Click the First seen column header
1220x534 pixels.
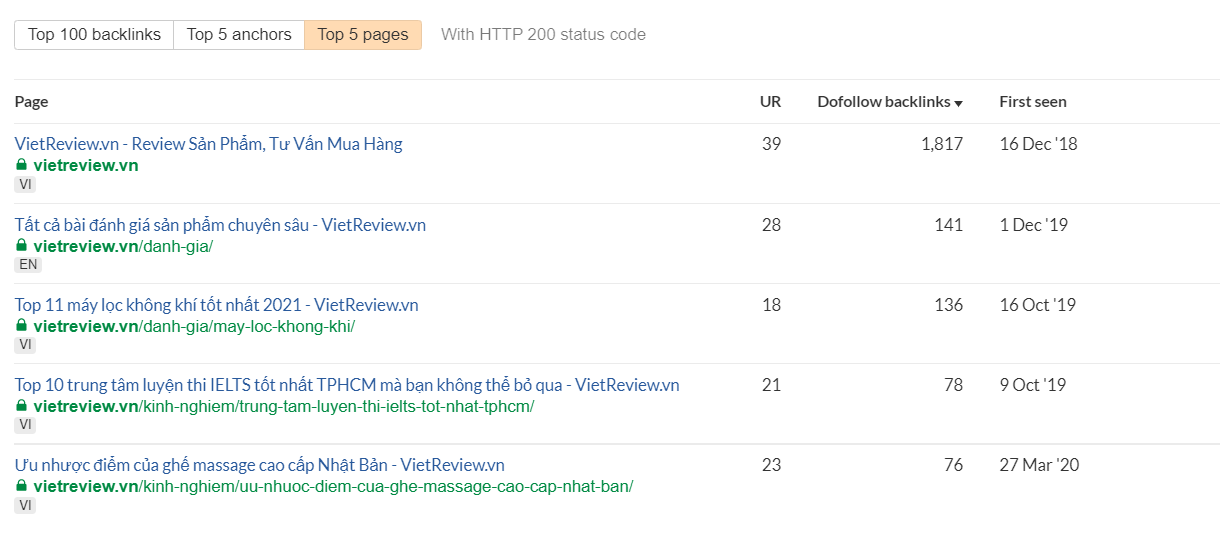pos(1033,102)
